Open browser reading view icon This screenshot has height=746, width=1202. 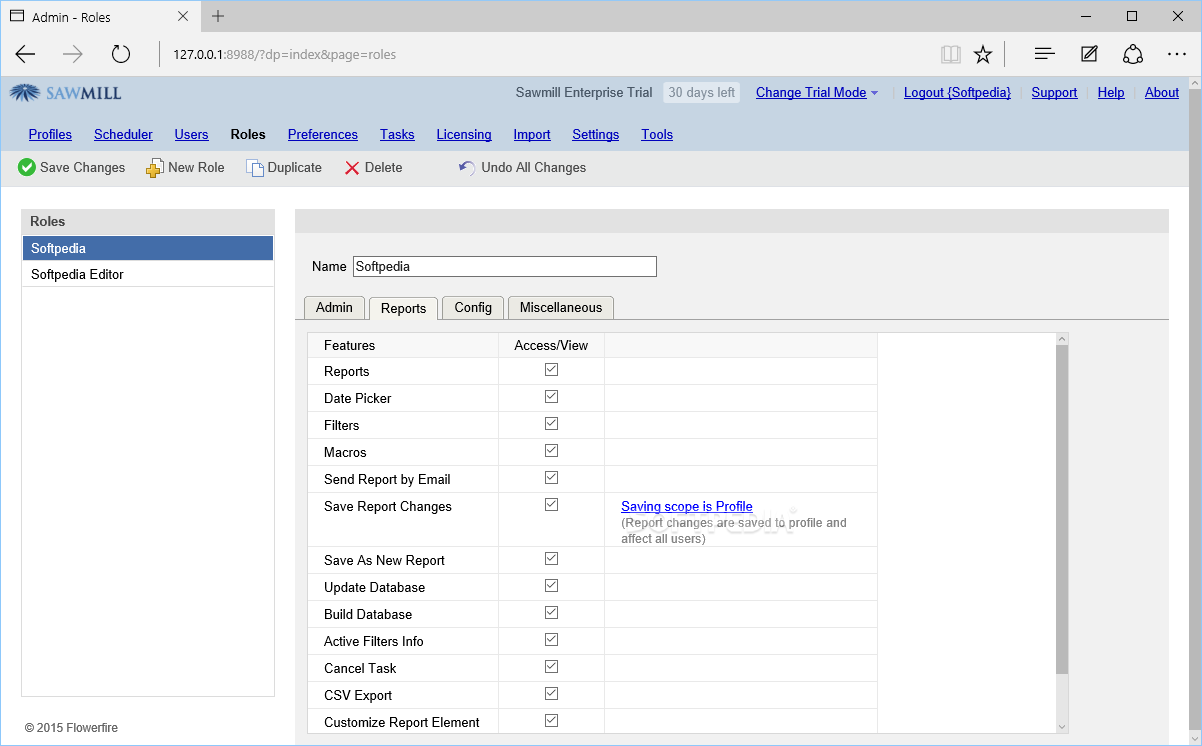951,54
